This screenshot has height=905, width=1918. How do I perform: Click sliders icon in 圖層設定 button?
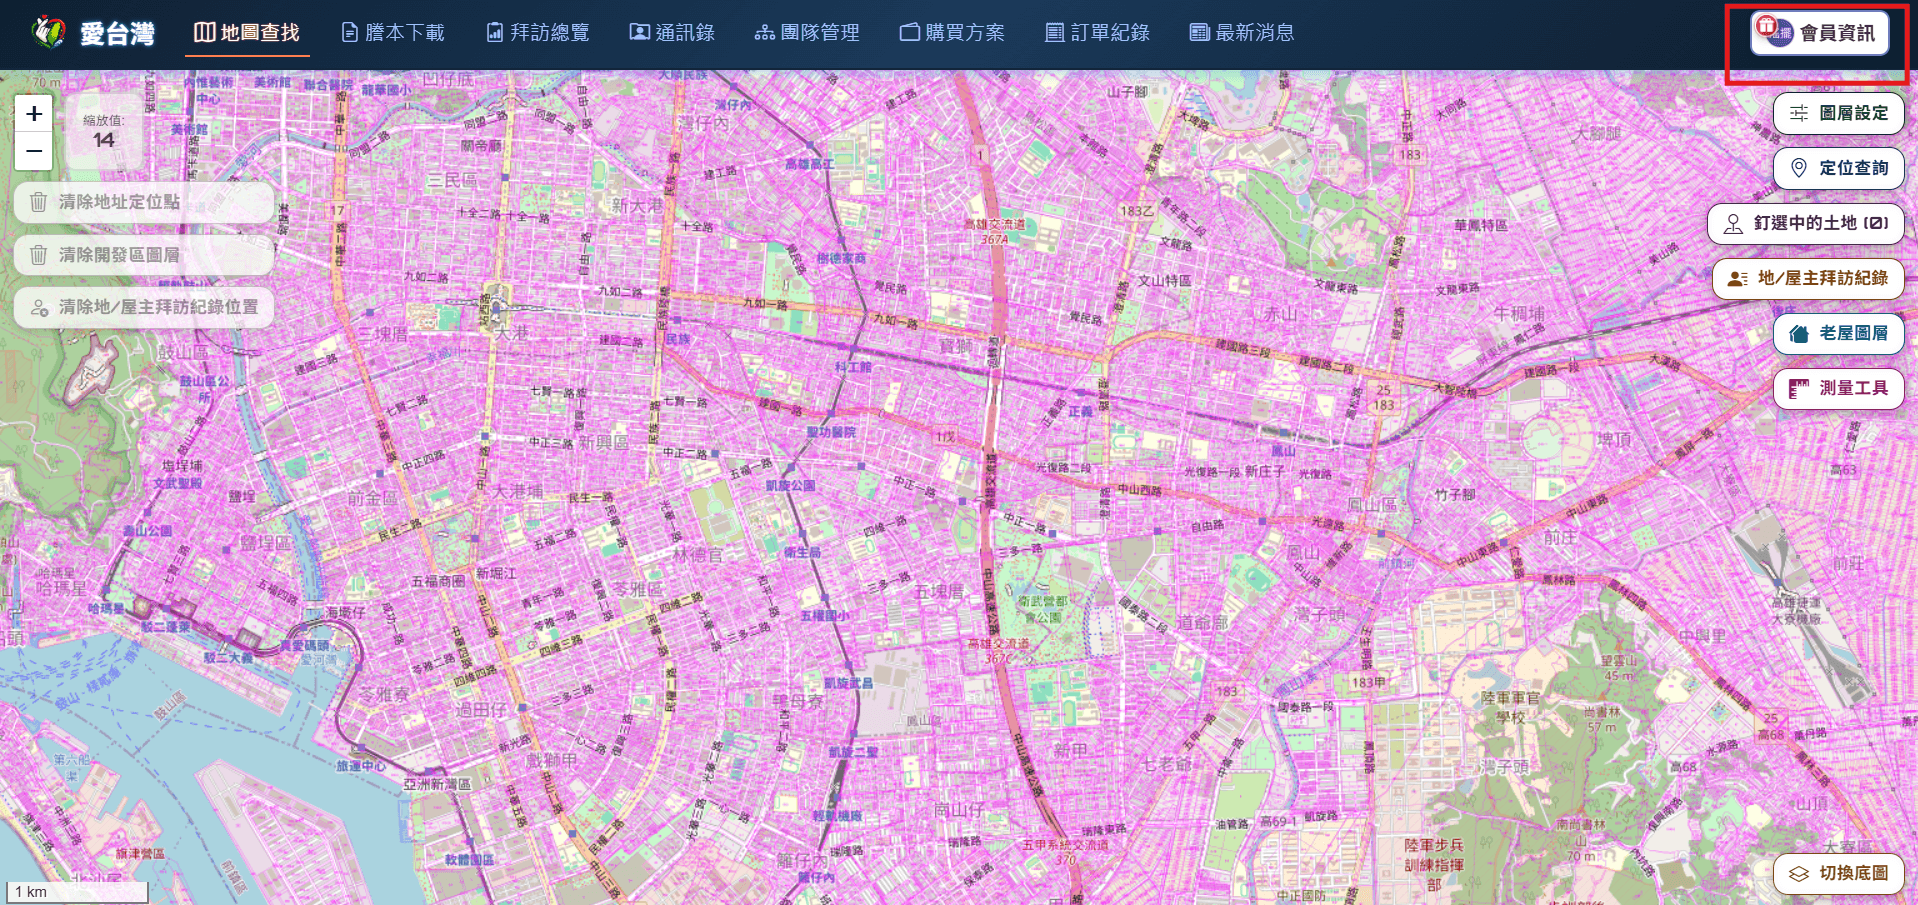tap(1799, 113)
